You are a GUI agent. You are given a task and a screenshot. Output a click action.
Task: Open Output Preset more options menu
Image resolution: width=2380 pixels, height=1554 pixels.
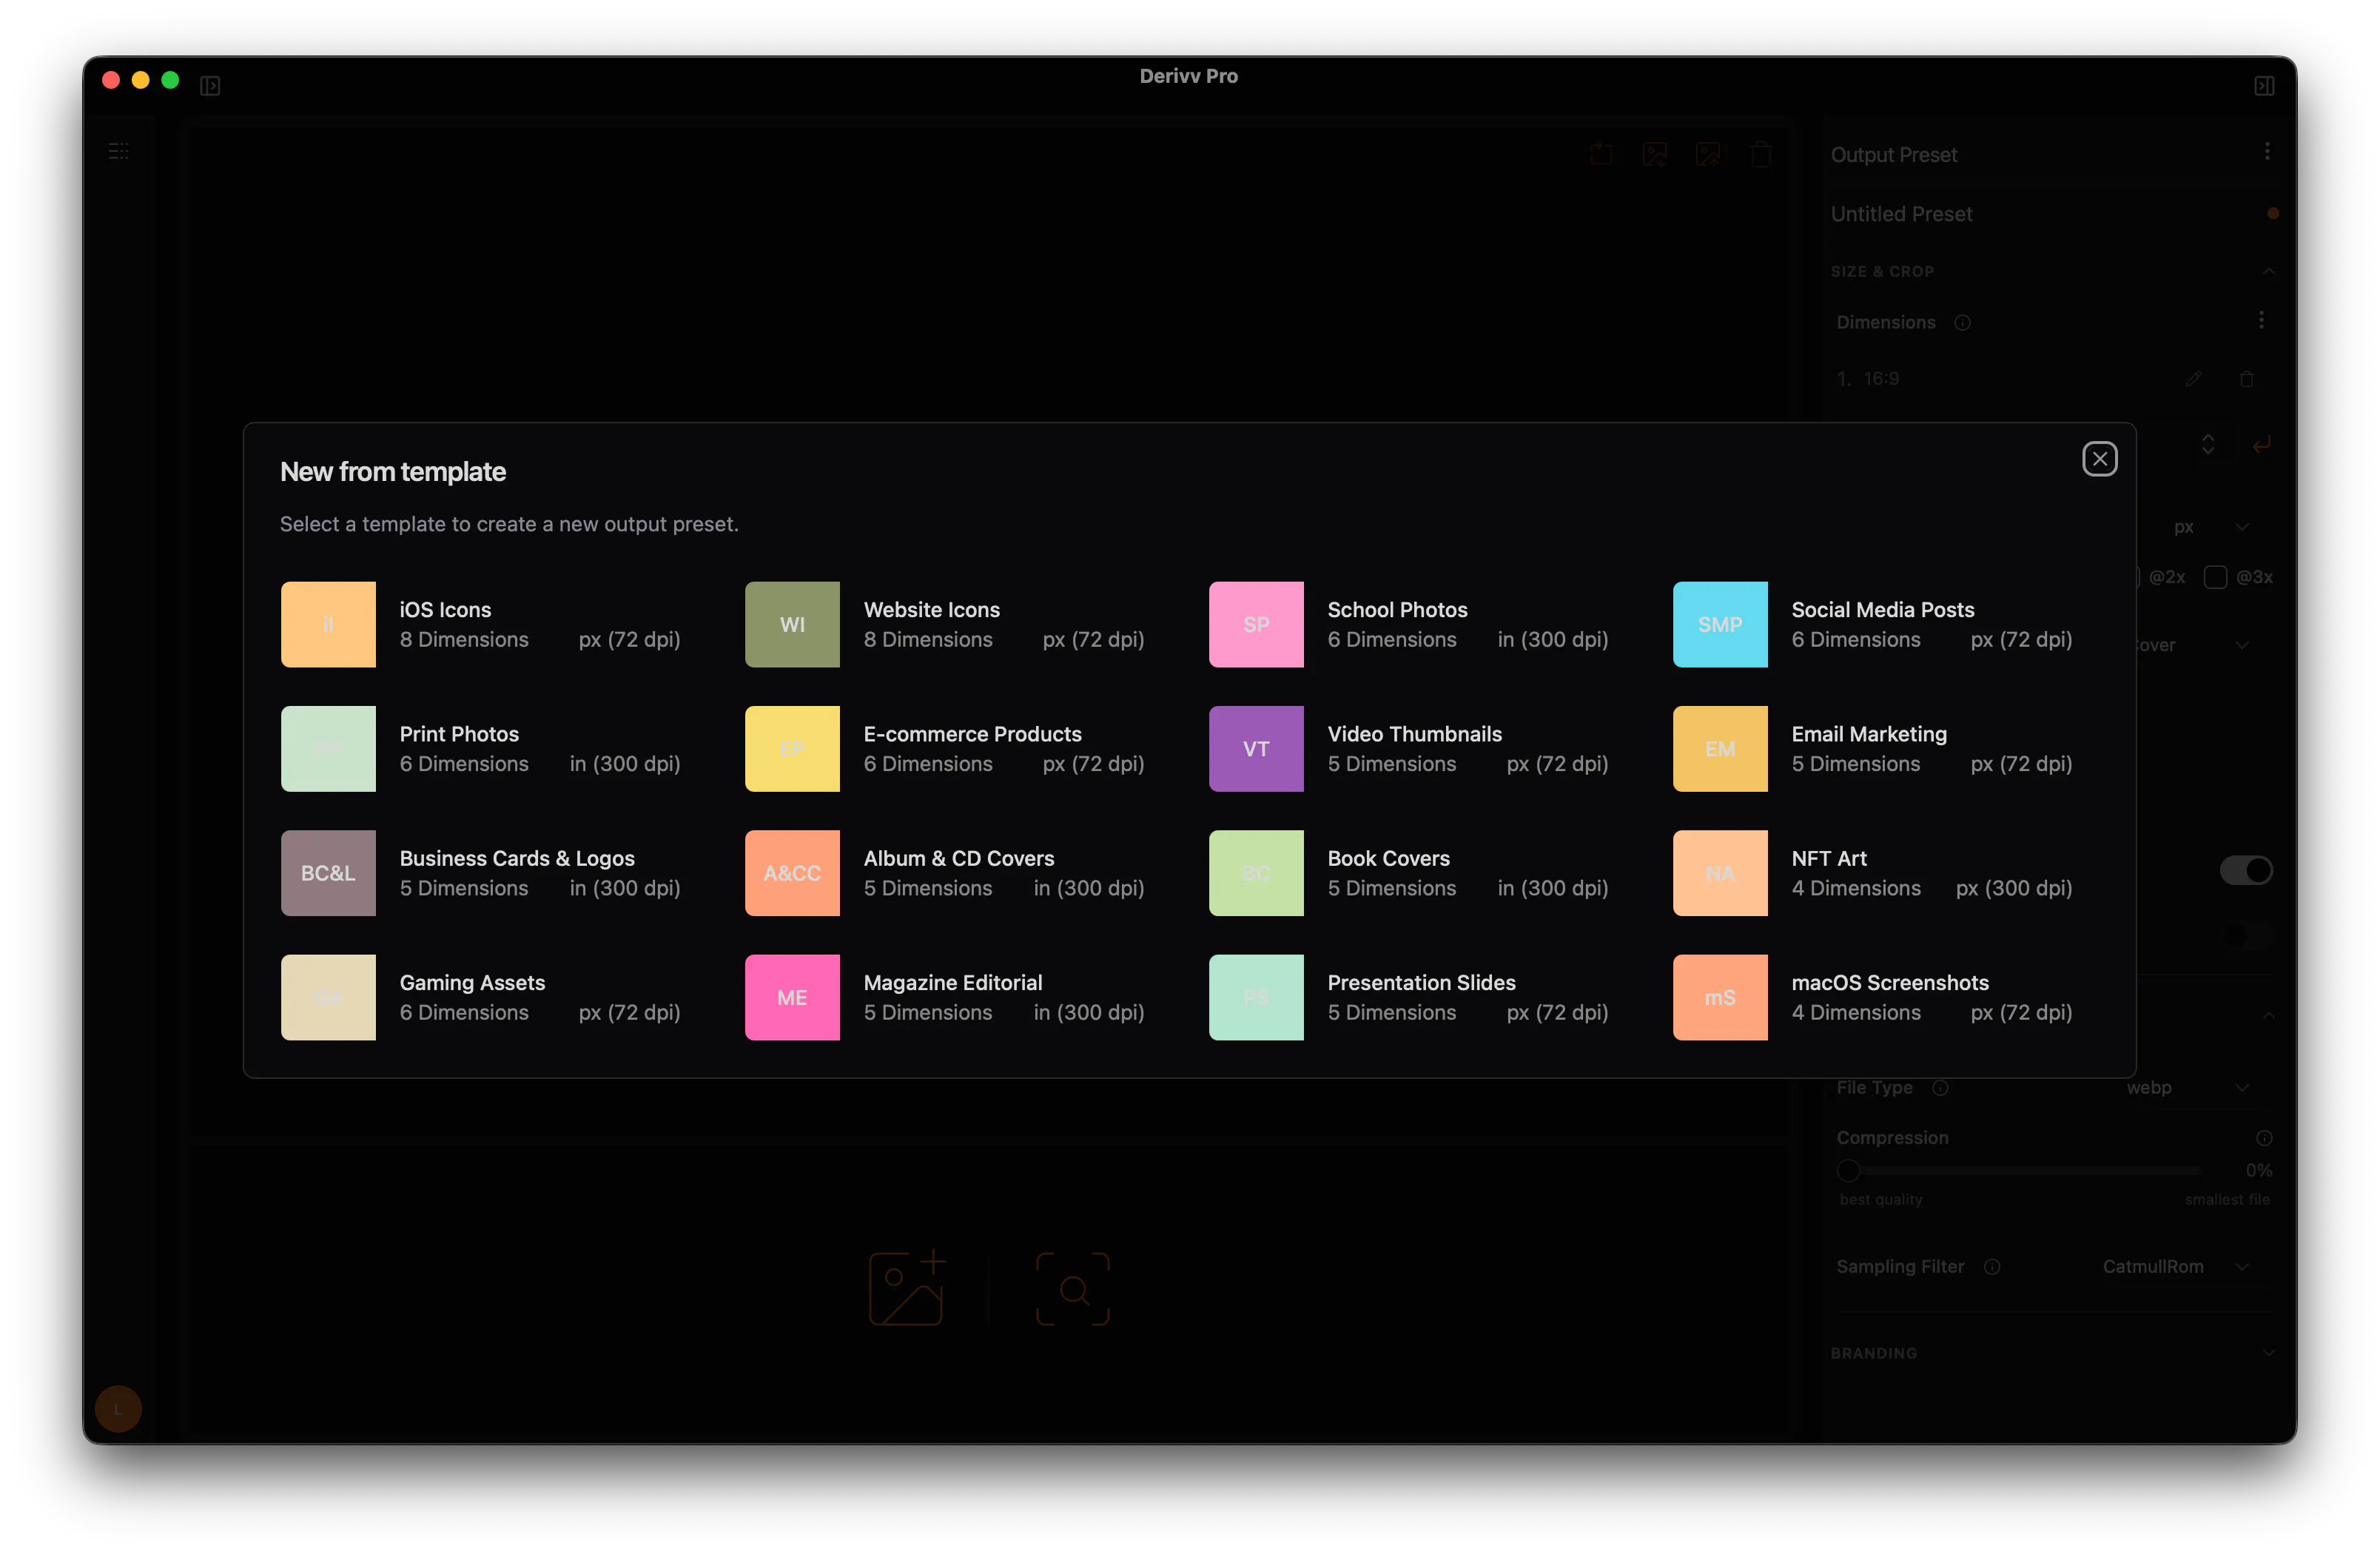2267,151
